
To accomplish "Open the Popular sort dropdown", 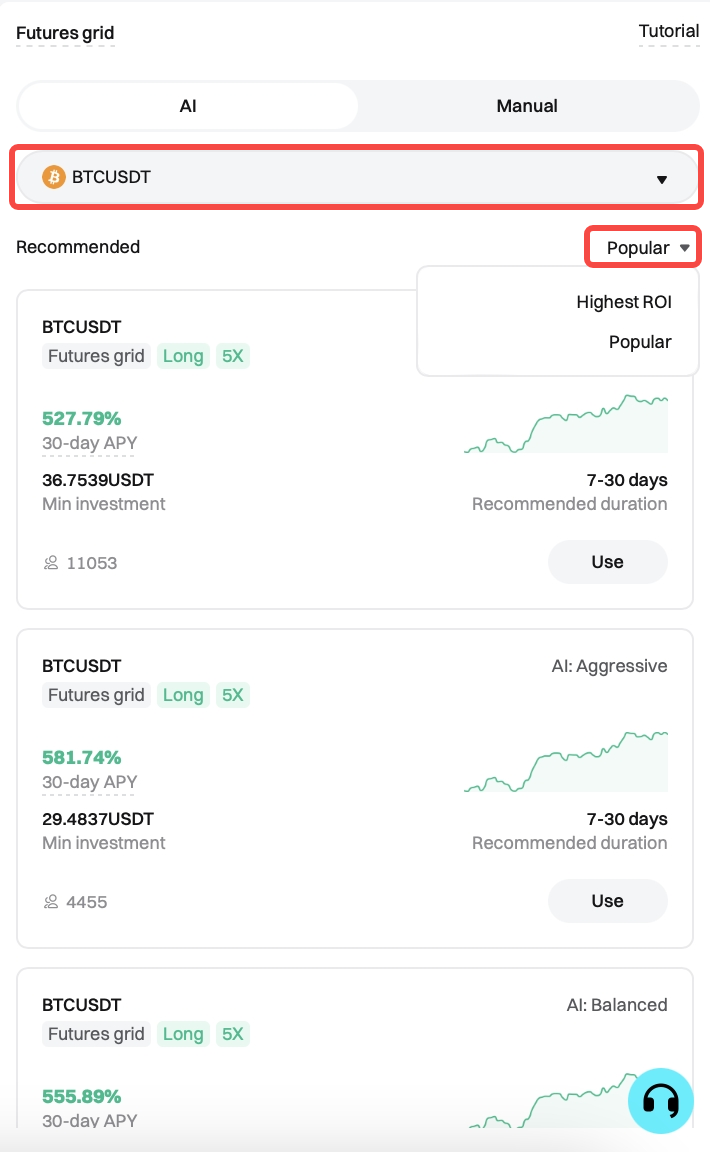I will click(x=642, y=247).
